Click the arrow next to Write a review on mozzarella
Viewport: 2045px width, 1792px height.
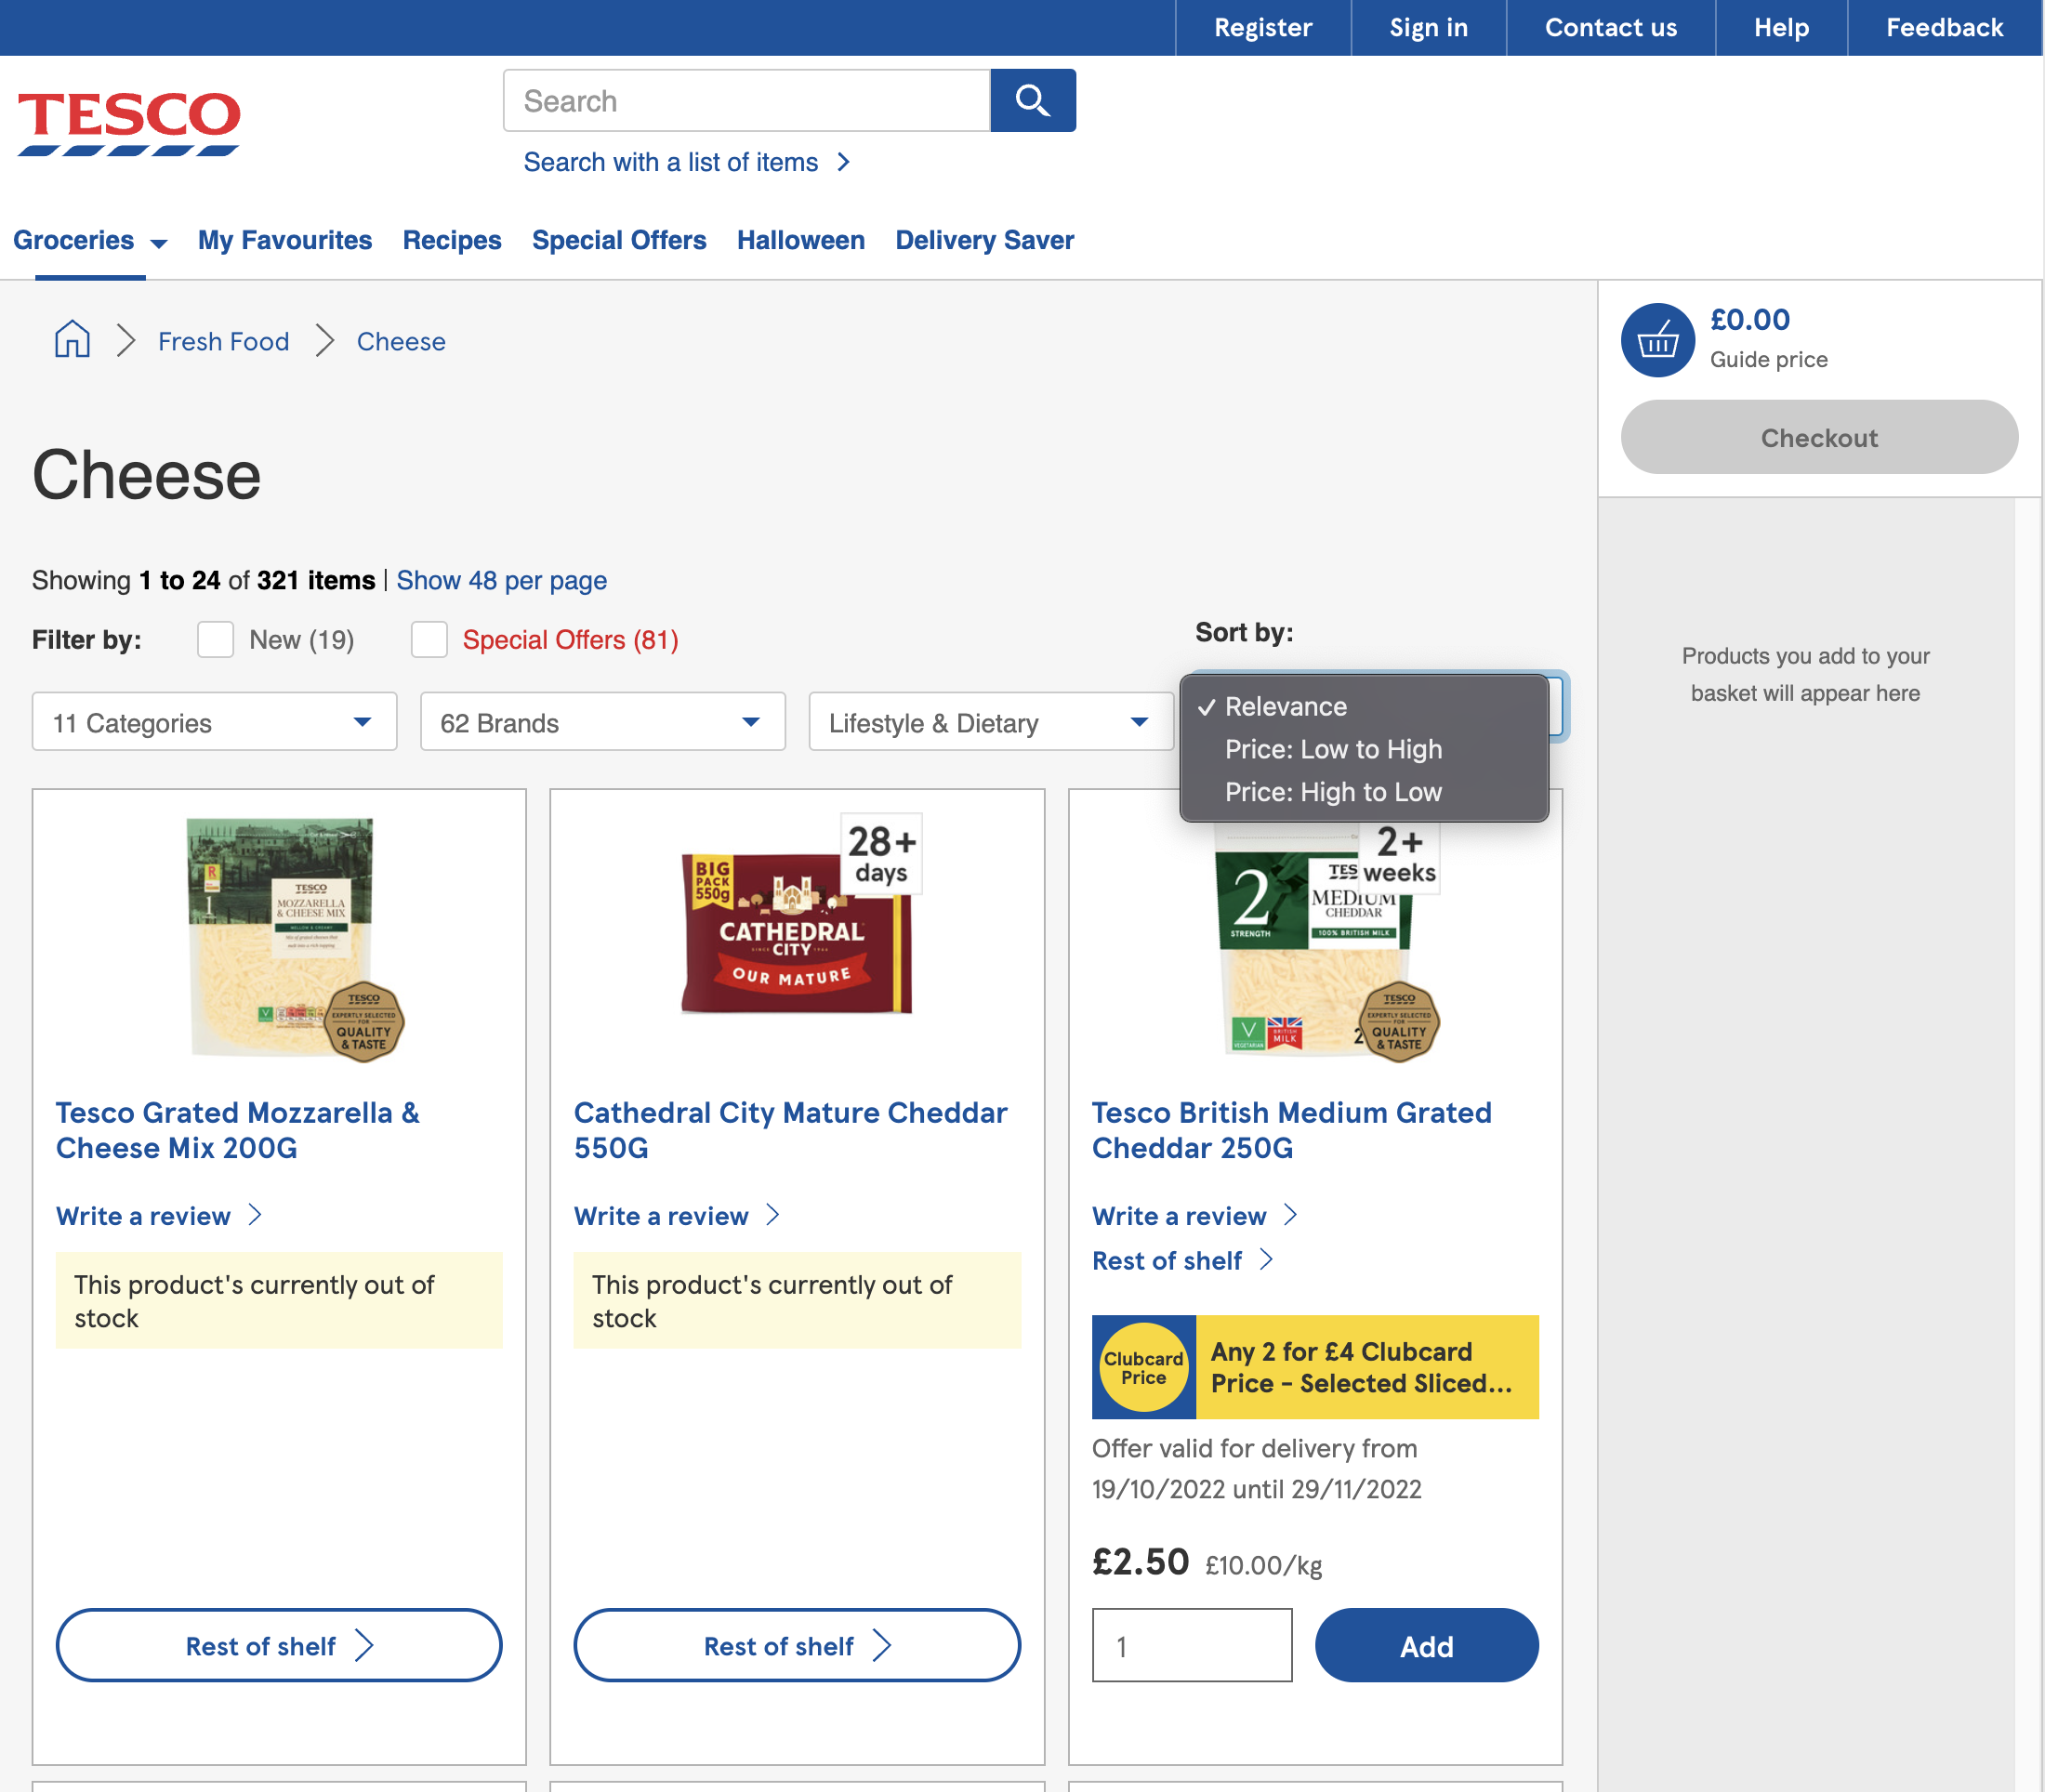click(x=257, y=1215)
